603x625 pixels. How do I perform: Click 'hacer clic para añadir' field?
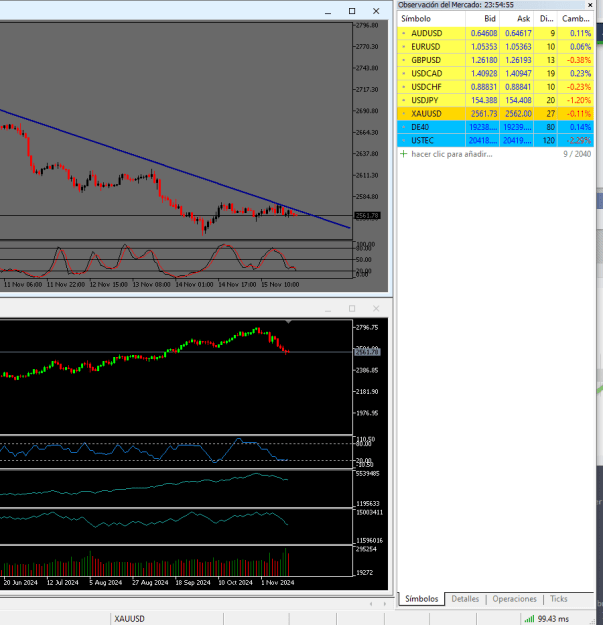pyautogui.click(x=452, y=154)
